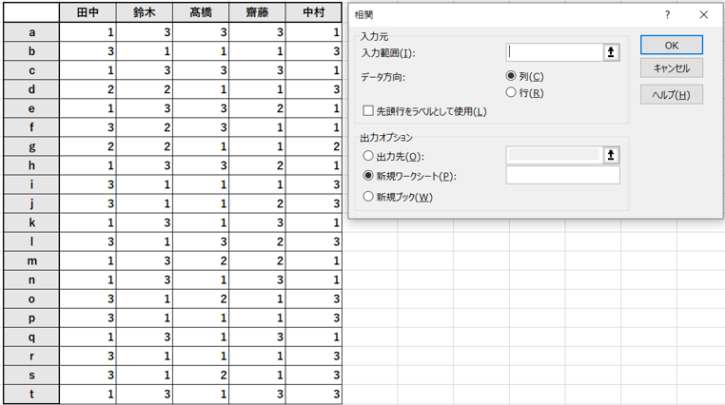Select the 行 data direction radio button
725x405 pixels.
tap(512, 93)
